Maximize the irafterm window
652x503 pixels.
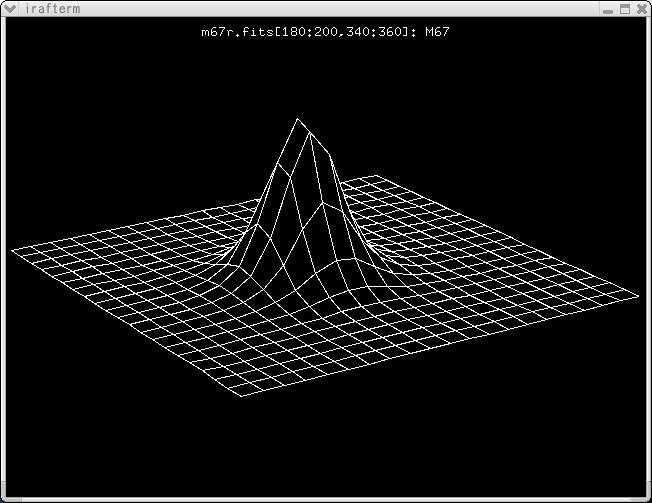click(625, 9)
